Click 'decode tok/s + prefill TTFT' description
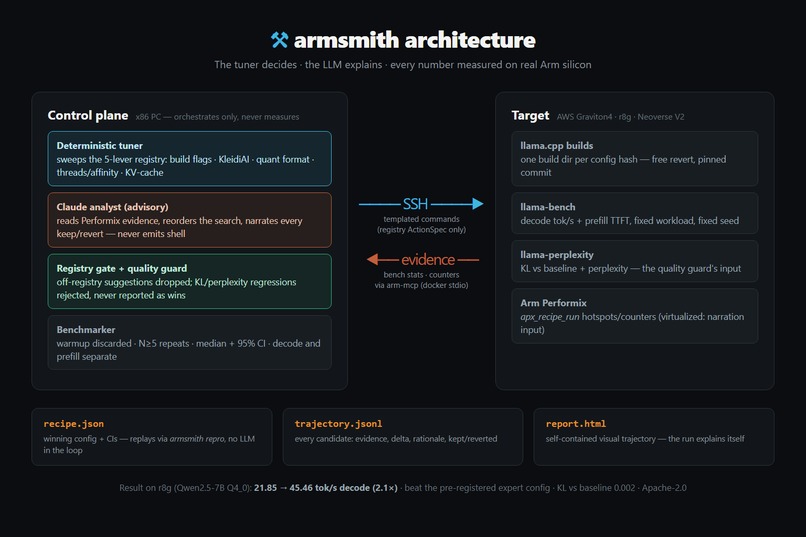 tap(630, 220)
